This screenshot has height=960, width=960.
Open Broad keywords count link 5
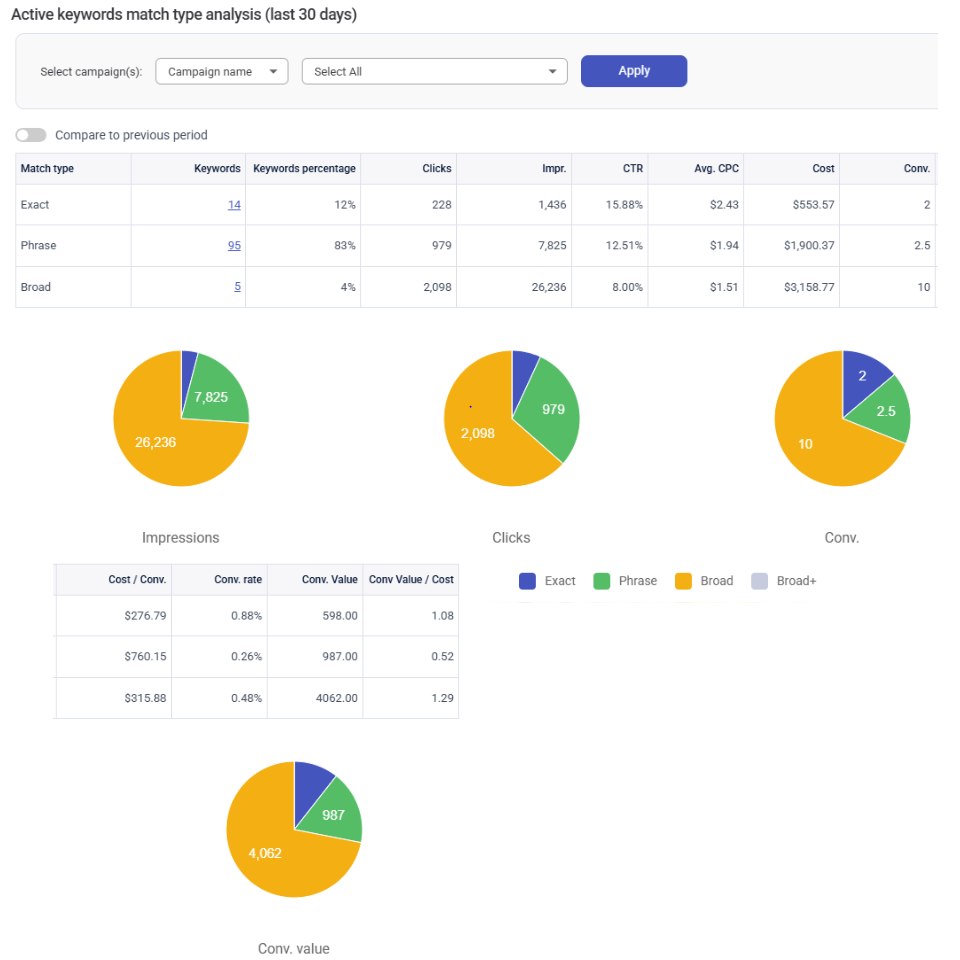click(237, 287)
